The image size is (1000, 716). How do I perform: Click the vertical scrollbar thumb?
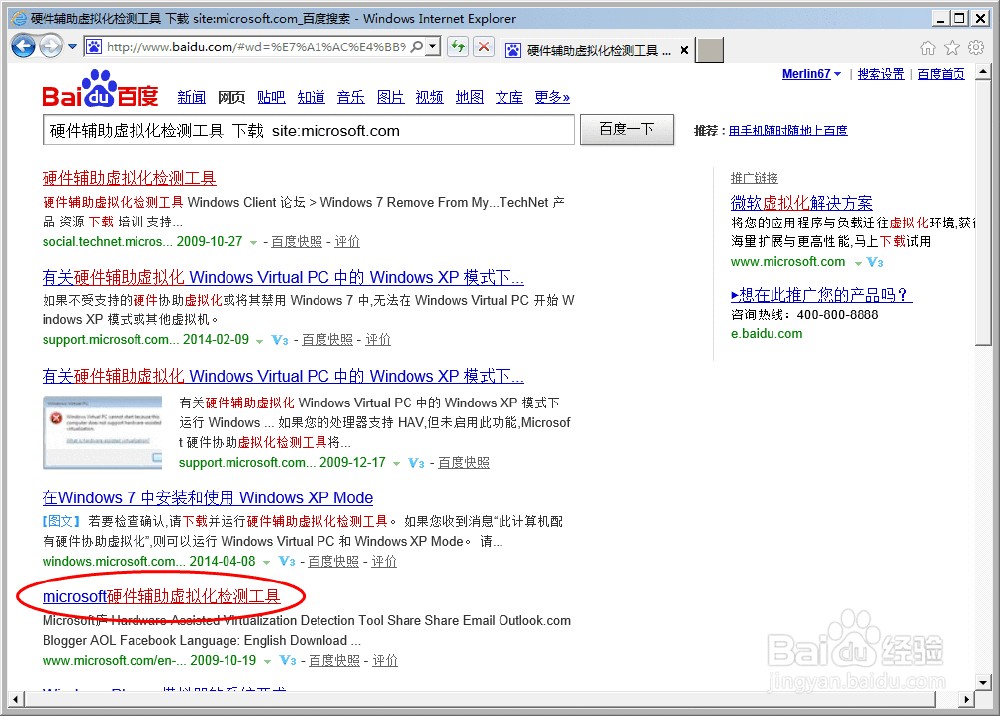983,214
